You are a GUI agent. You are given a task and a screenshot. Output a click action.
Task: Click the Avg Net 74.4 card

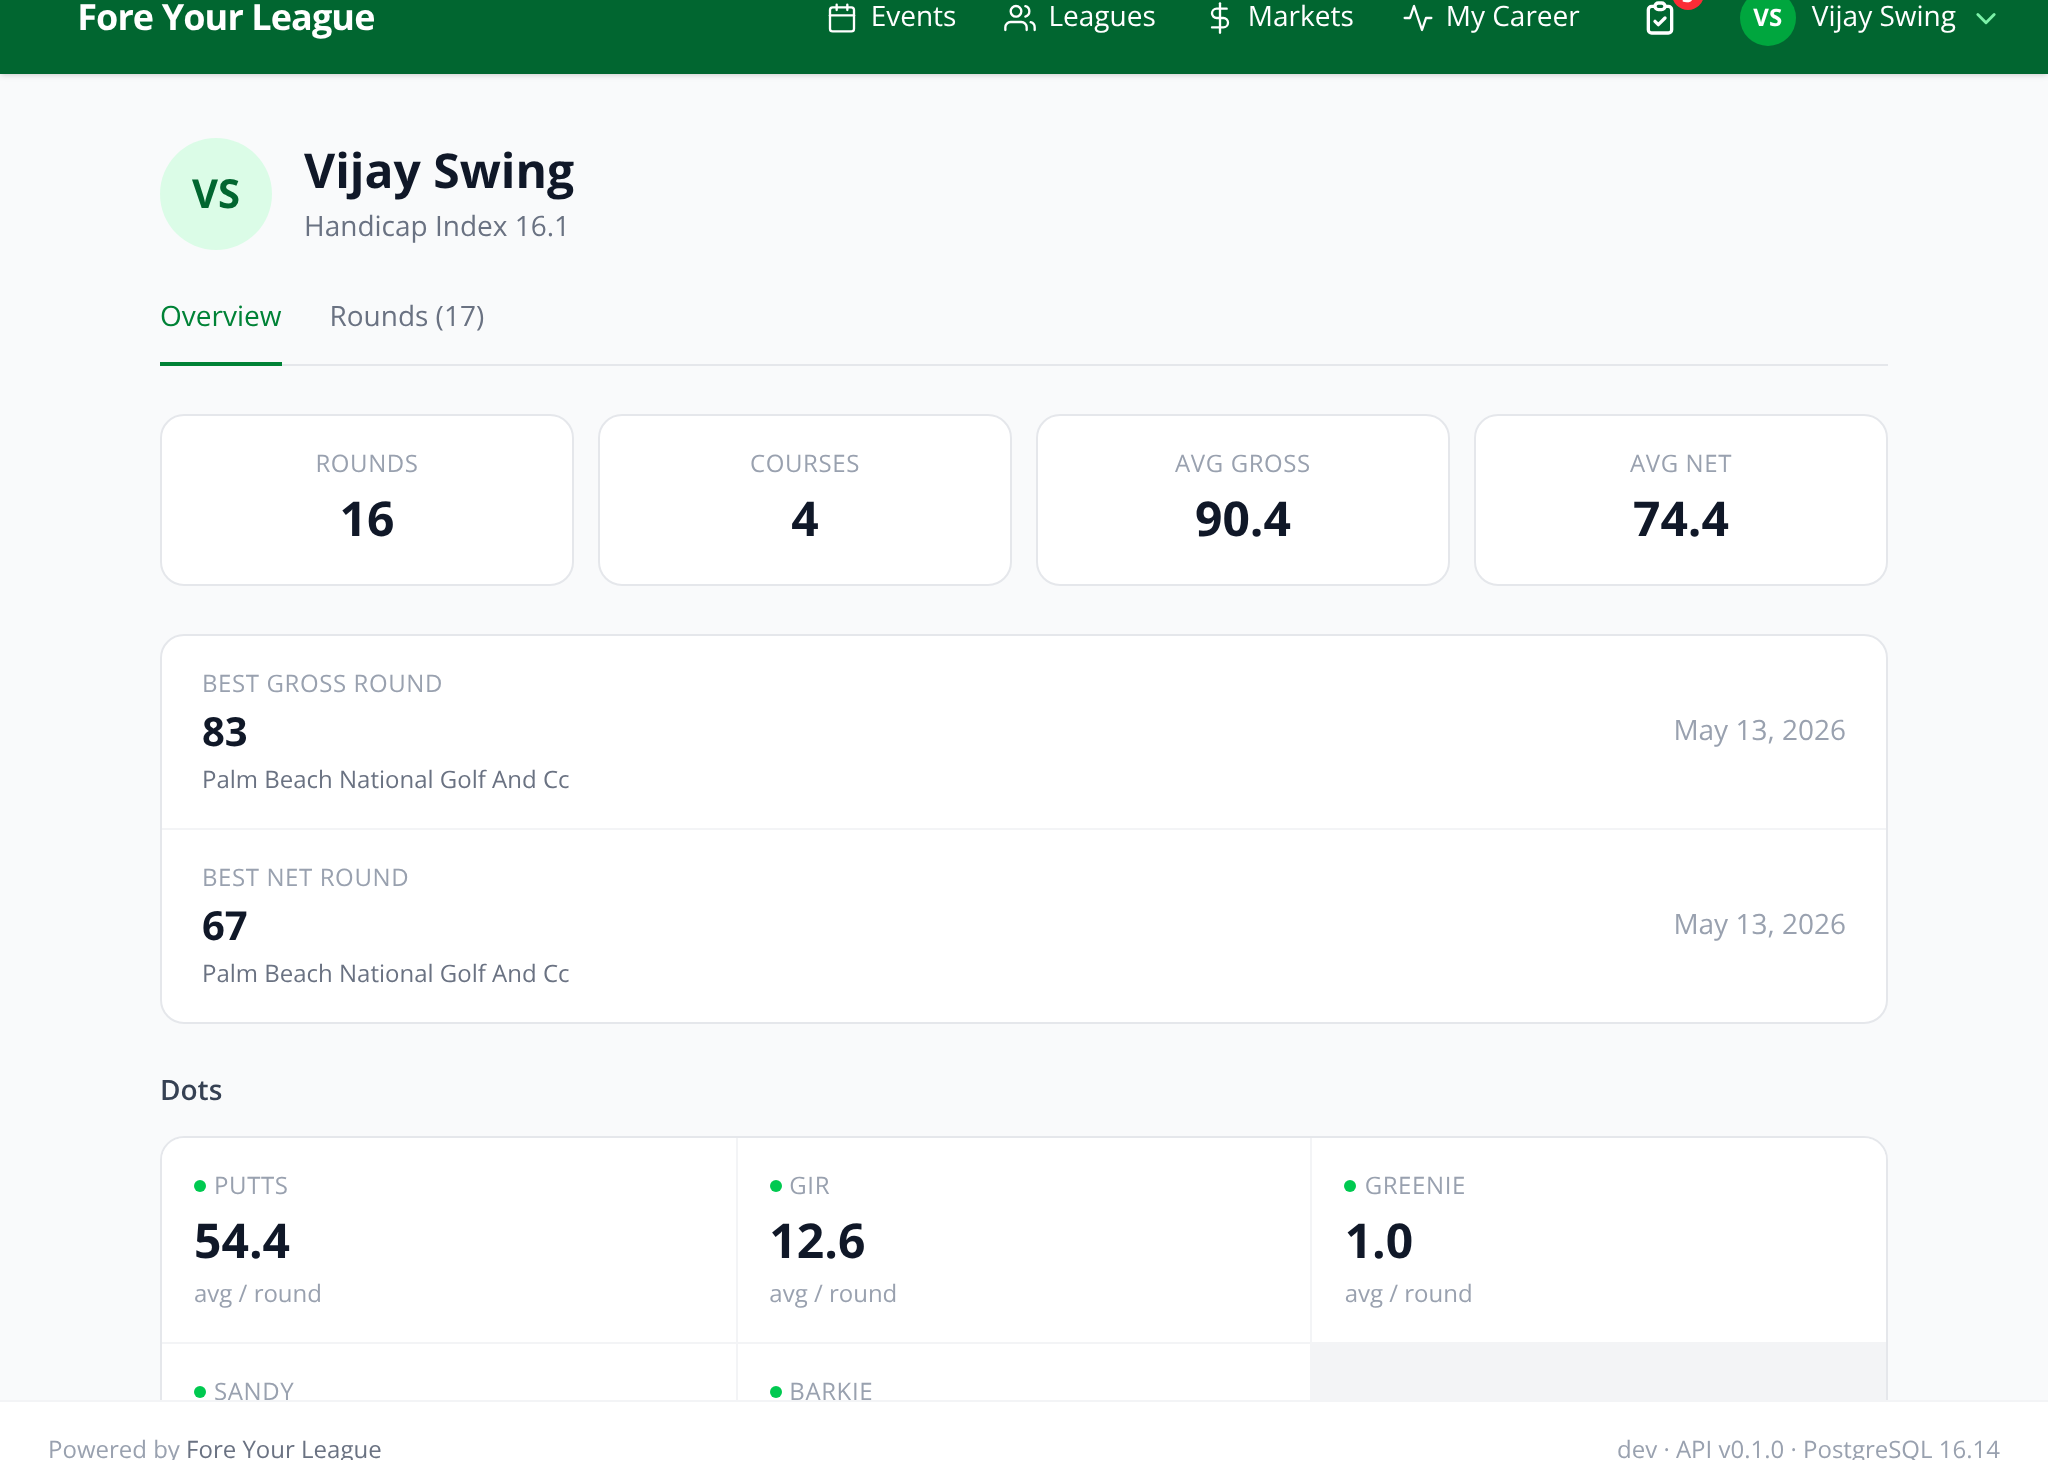click(1681, 500)
